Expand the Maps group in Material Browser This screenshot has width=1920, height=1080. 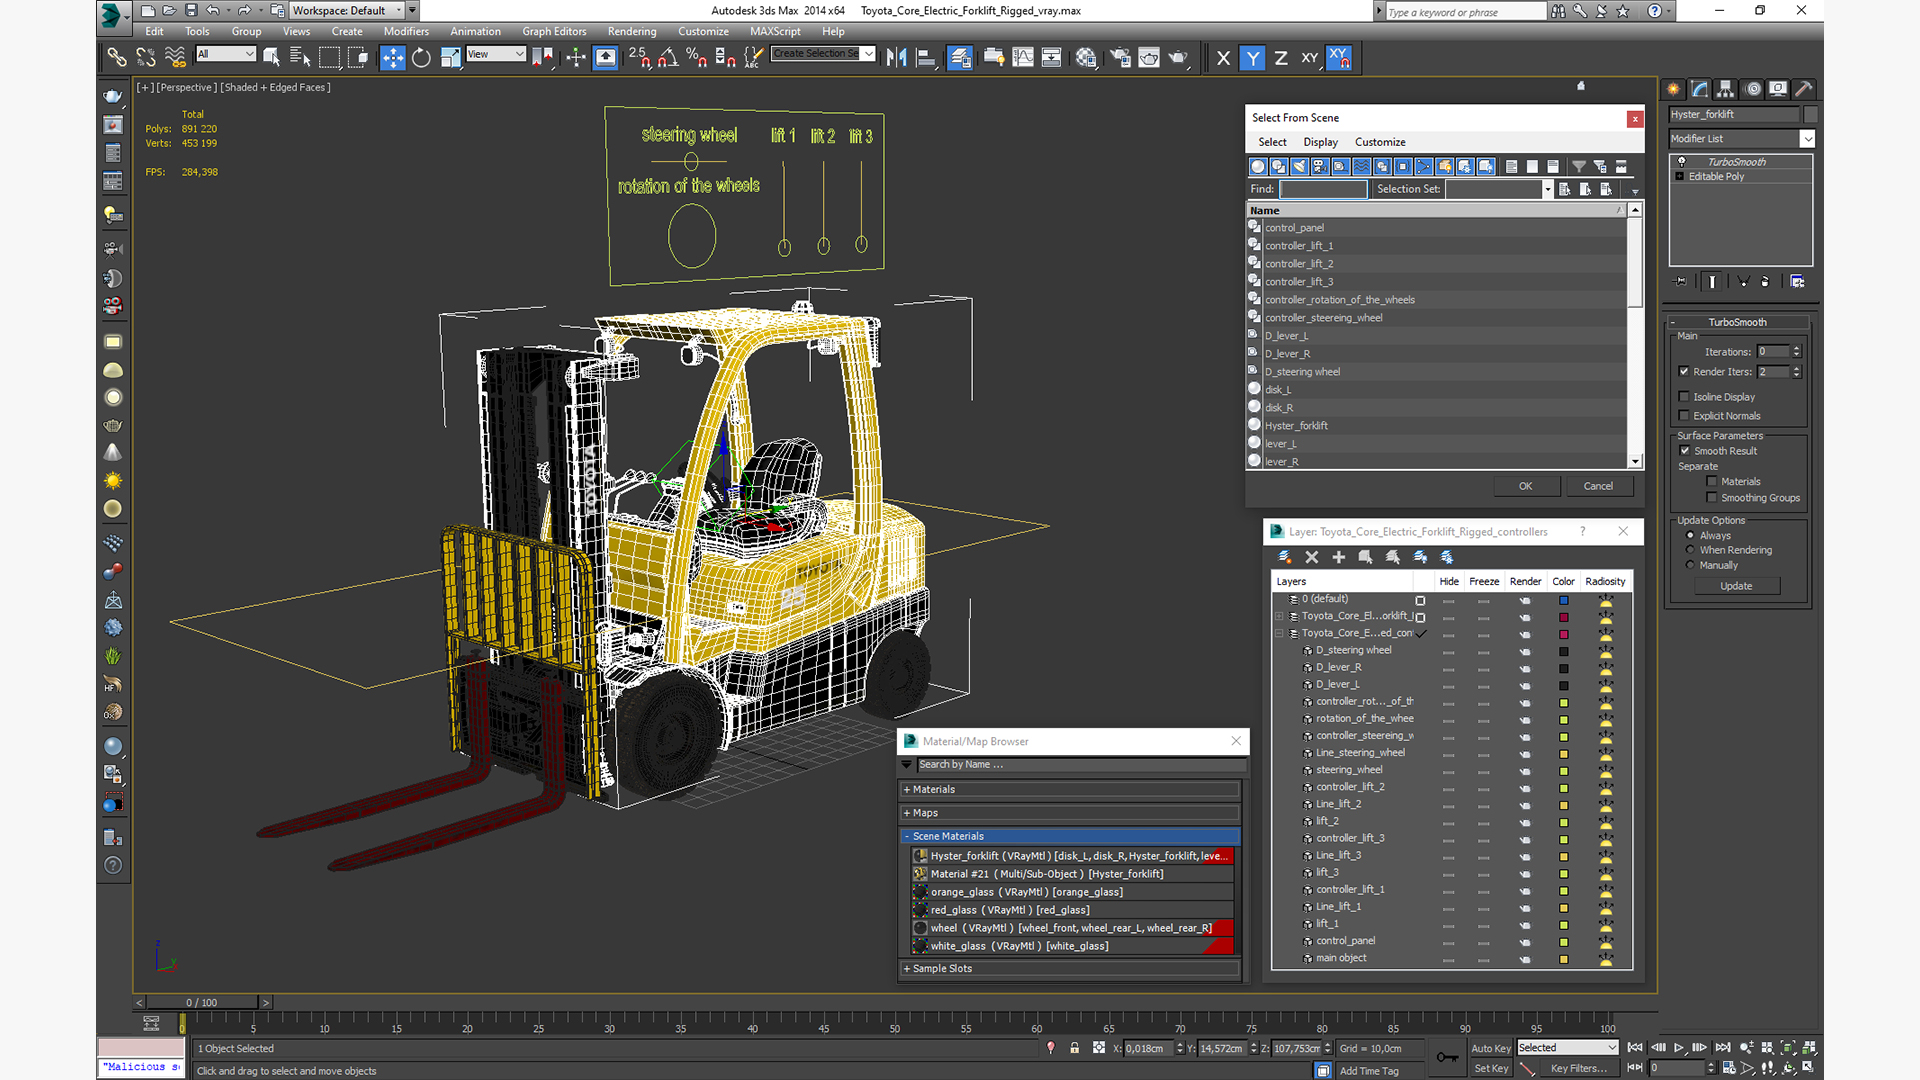point(1070,813)
